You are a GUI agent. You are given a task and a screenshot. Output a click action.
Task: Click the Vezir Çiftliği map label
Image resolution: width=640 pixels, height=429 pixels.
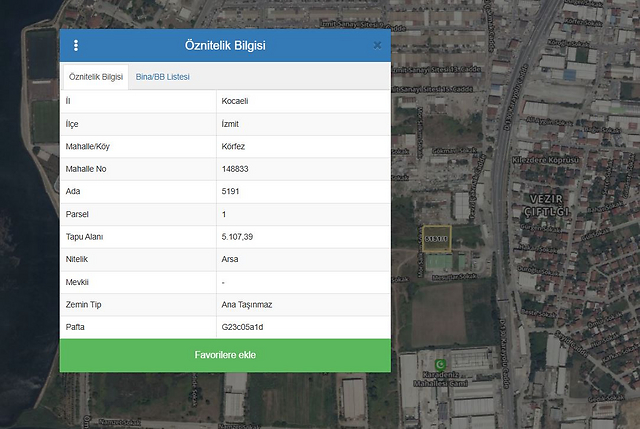(546, 206)
